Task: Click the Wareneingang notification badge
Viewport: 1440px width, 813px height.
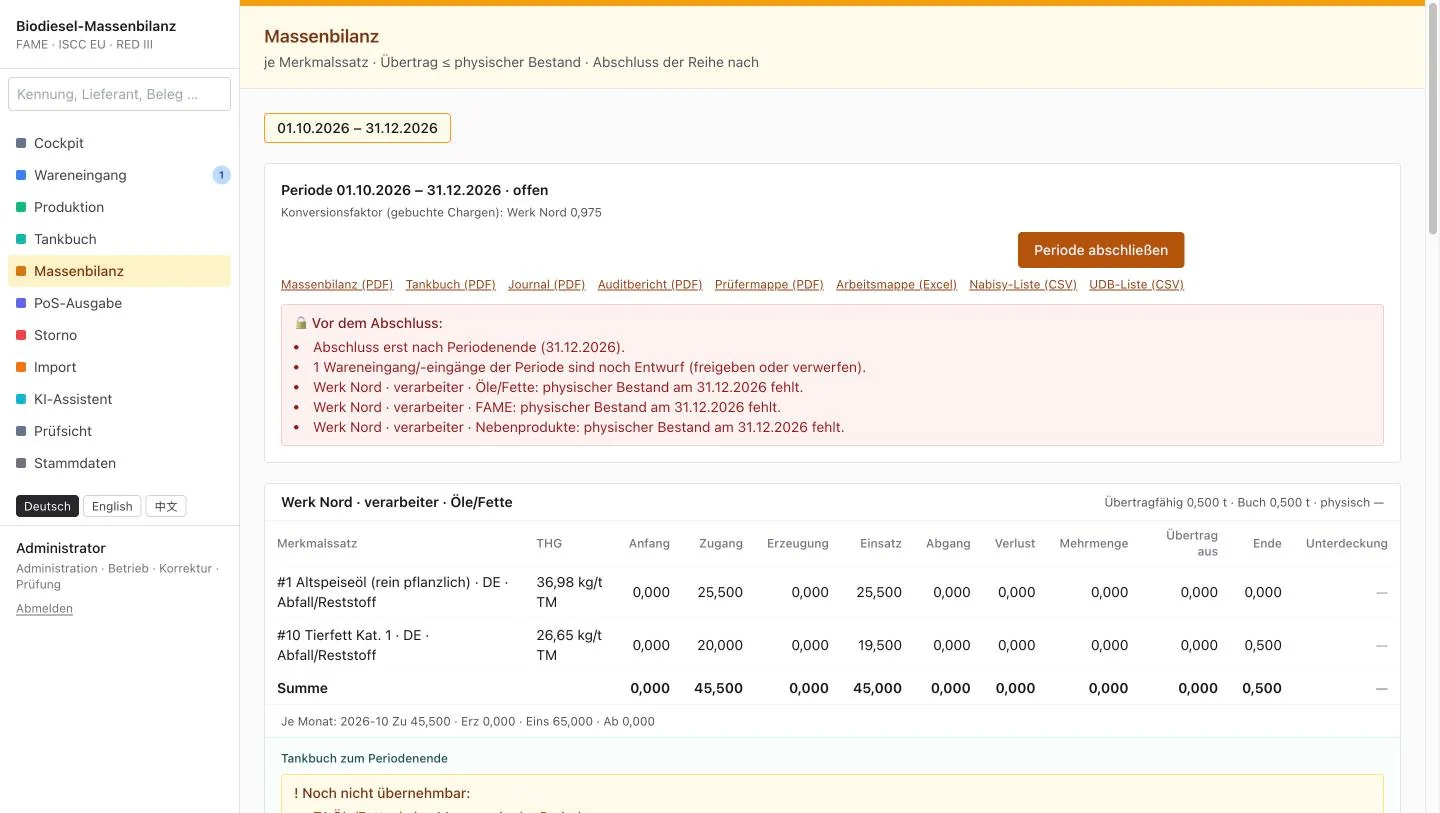Action: pyautogui.click(x=221, y=175)
